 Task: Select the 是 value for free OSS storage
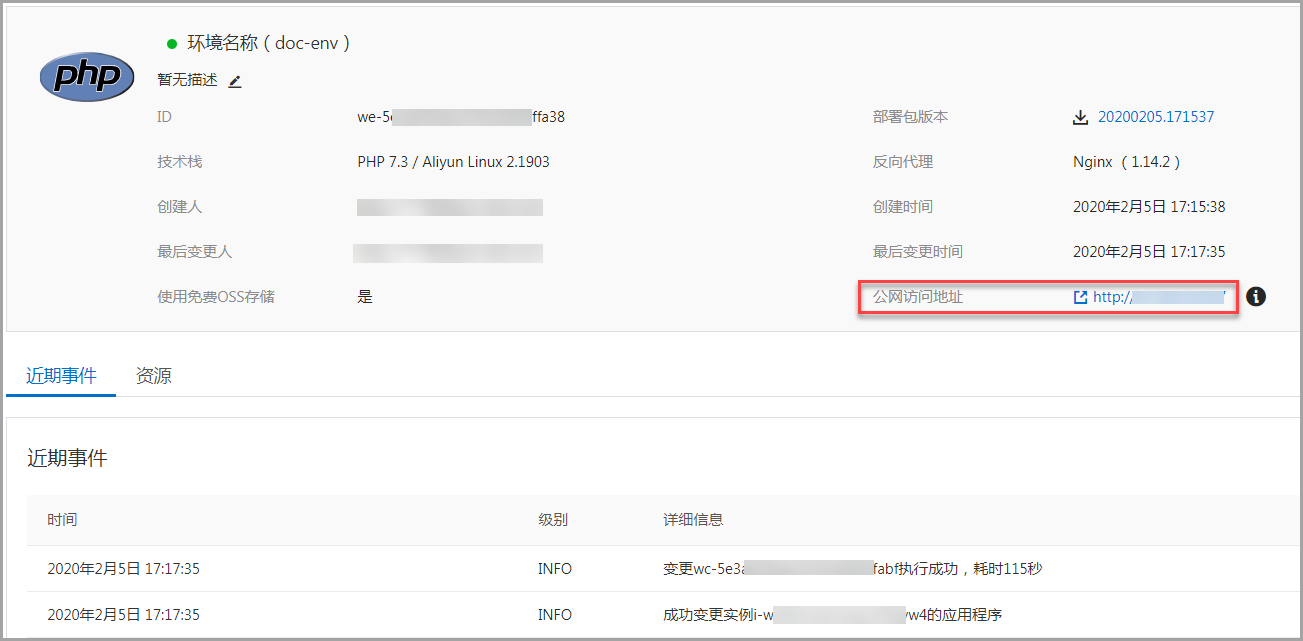coord(365,297)
